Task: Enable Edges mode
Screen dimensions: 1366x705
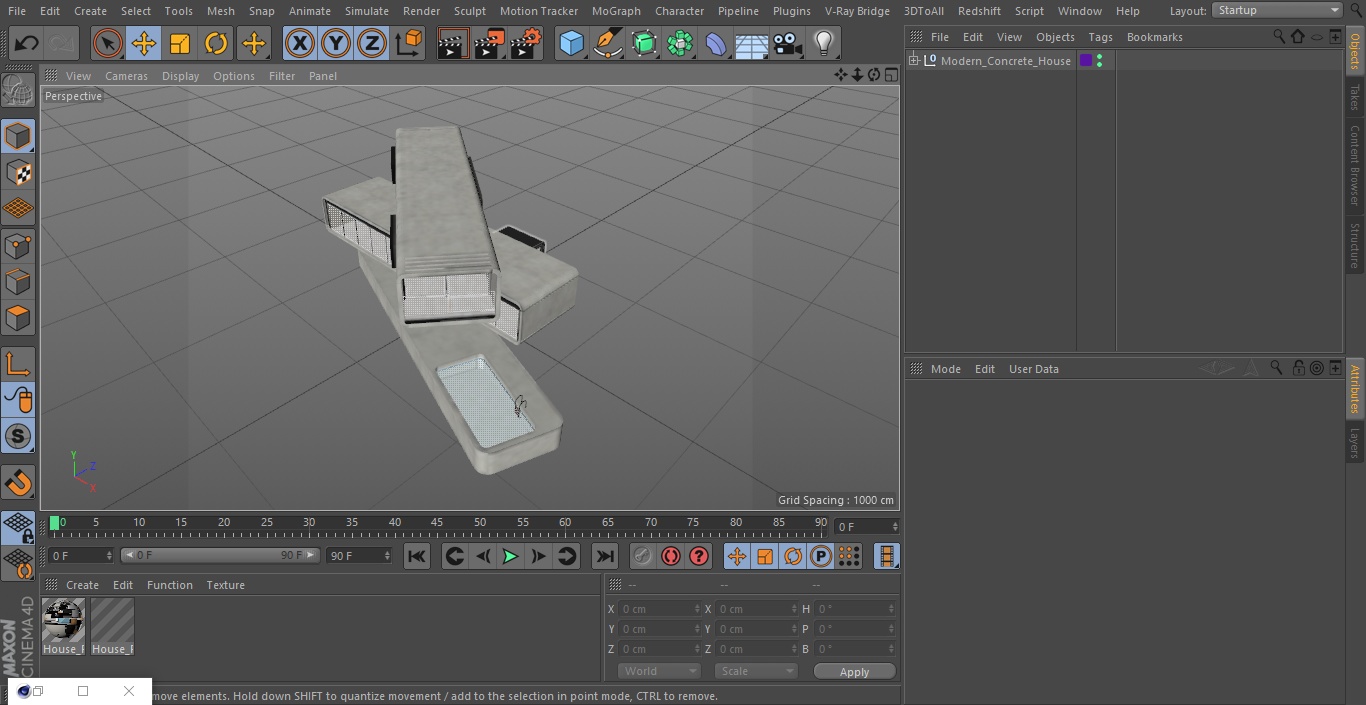Action: 18,281
